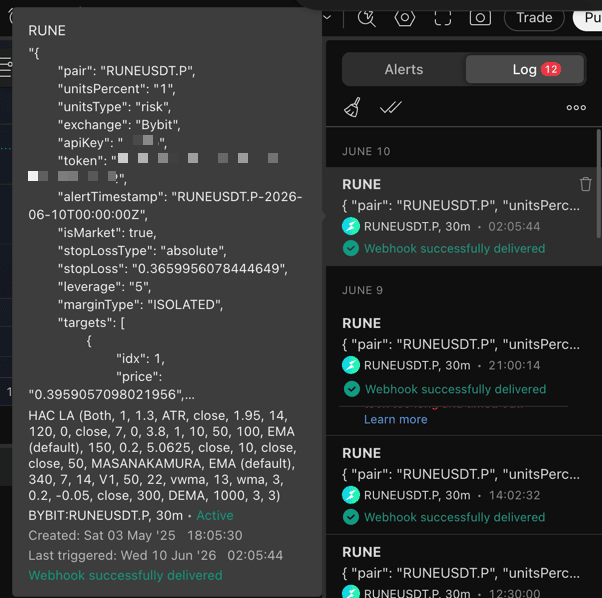602x598 pixels.
Task: Open the quick search icon
Action: point(367,18)
